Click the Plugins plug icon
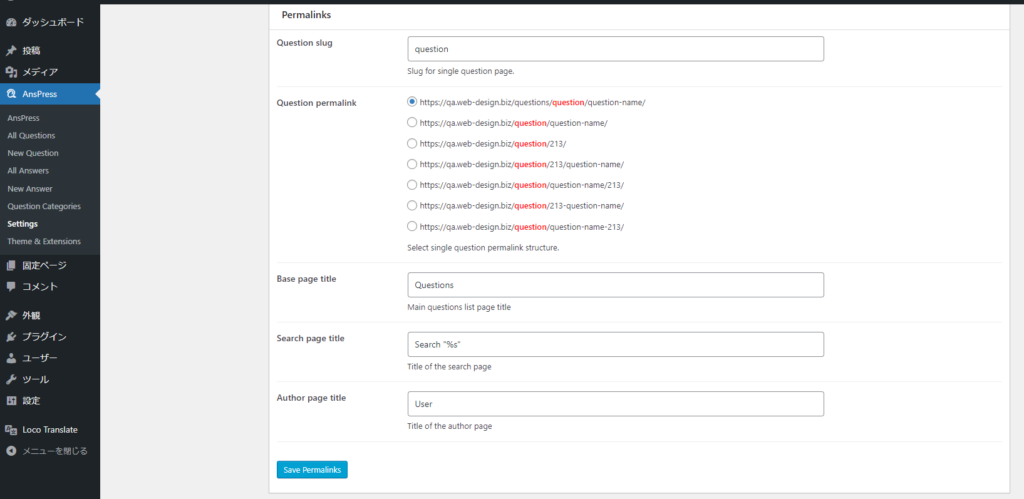Screen dimensions: 1024x499 click(11, 337)
